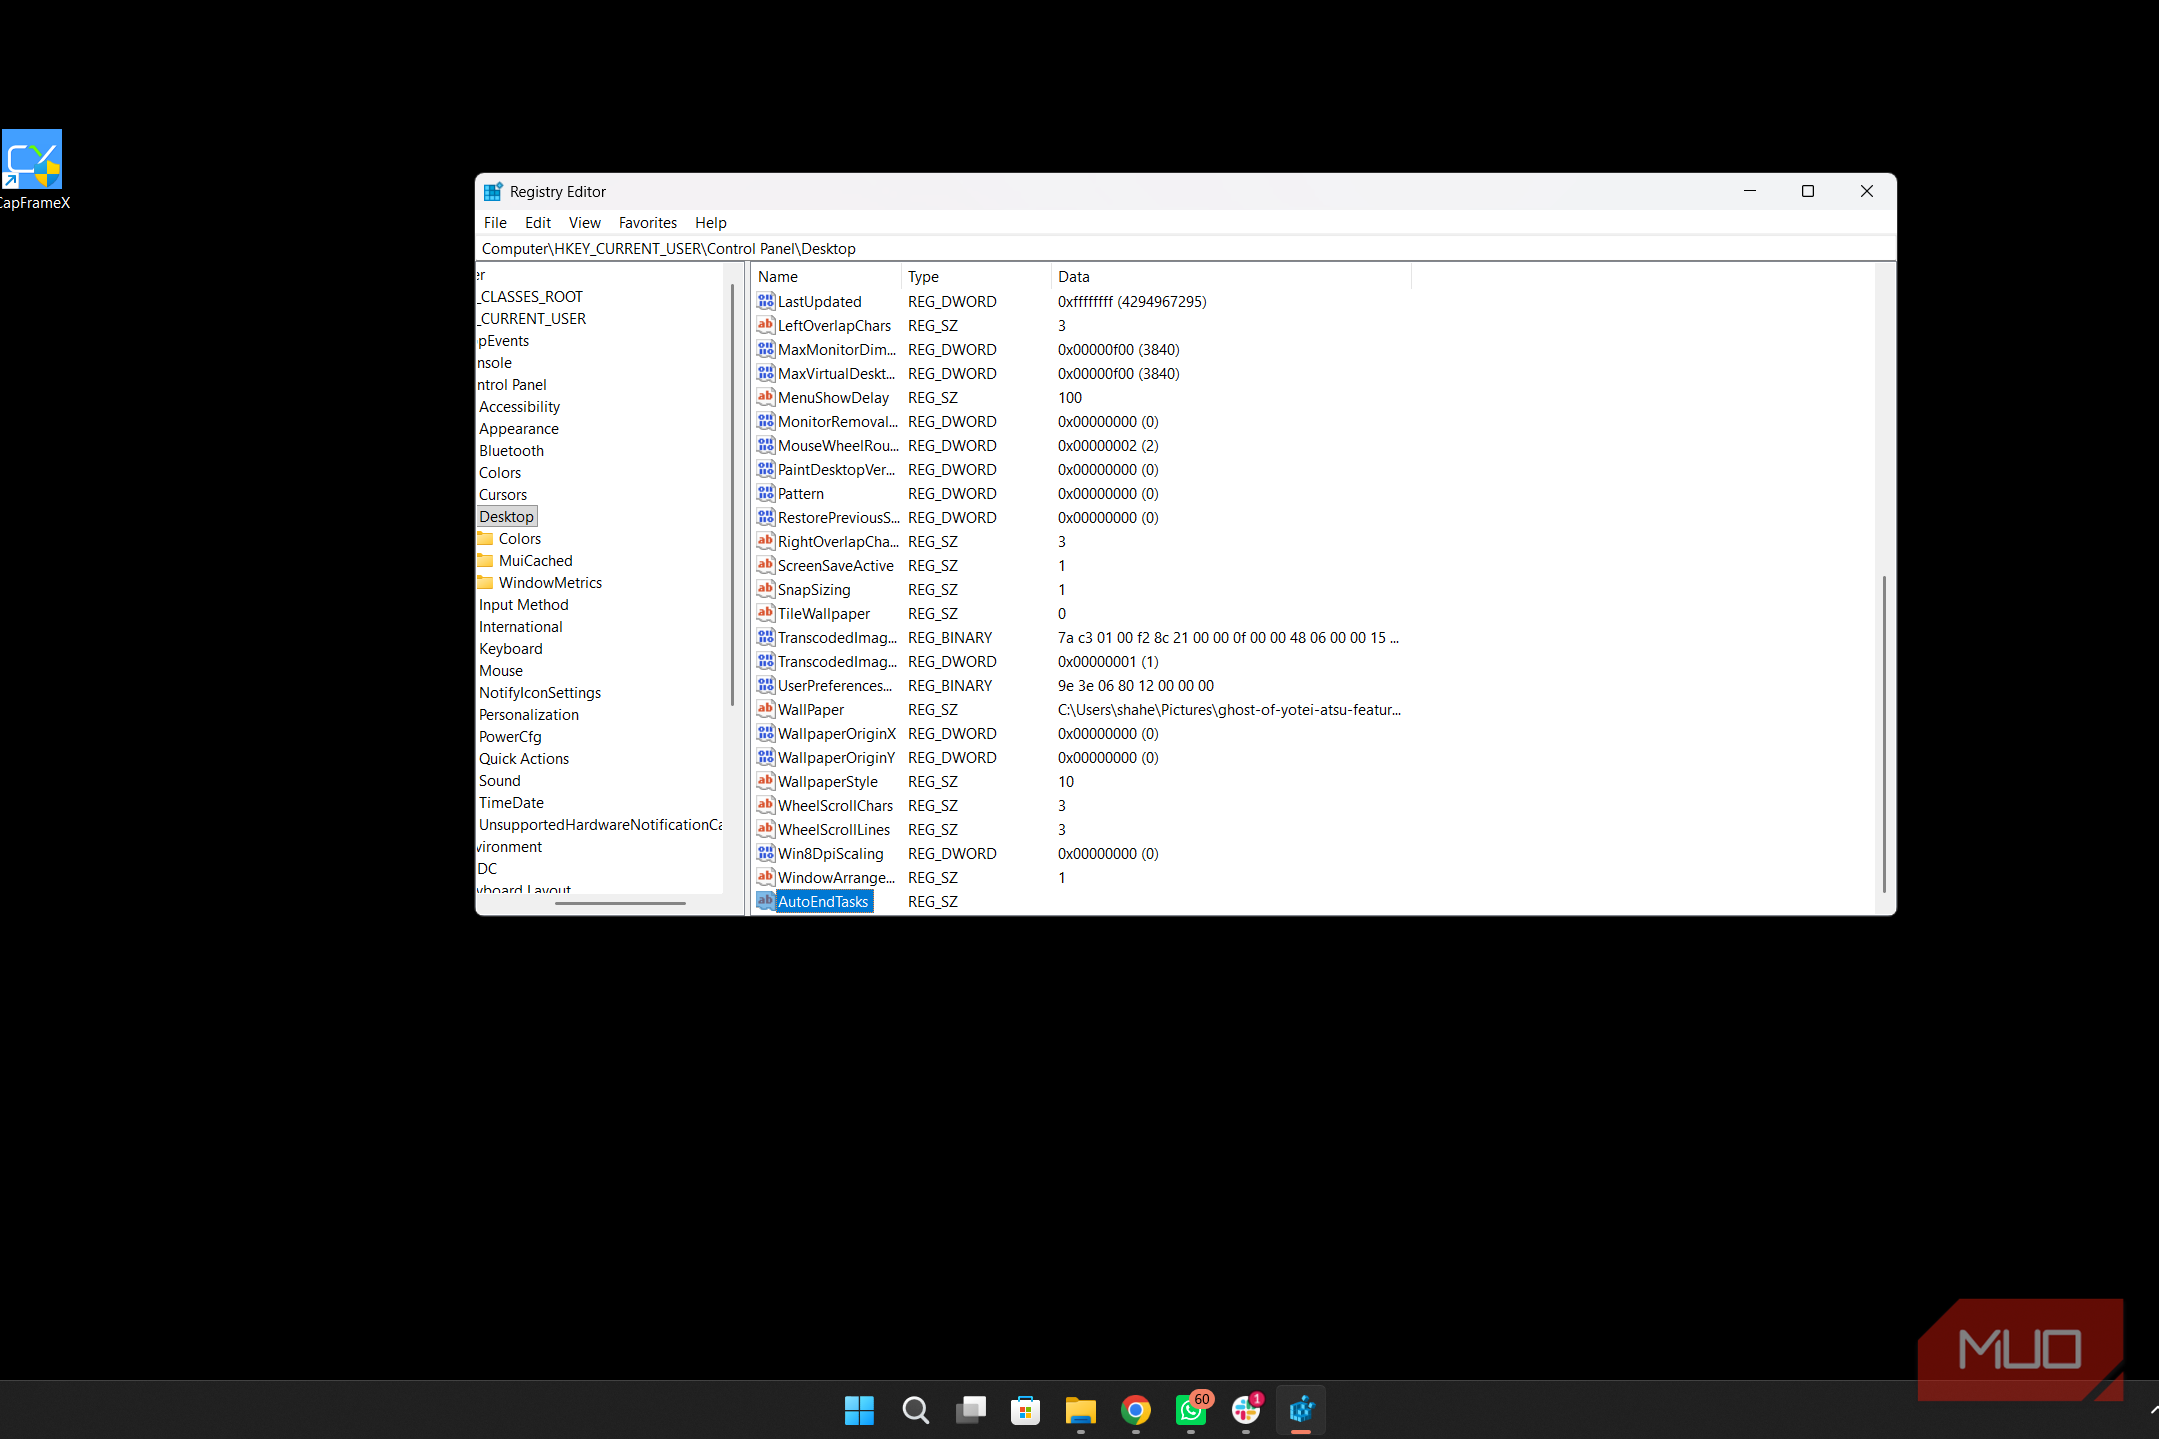The height and width of the screenshot is (1439, 2159).
Task: Click the LastUpdated DWORD value icon
Action: 766,301
